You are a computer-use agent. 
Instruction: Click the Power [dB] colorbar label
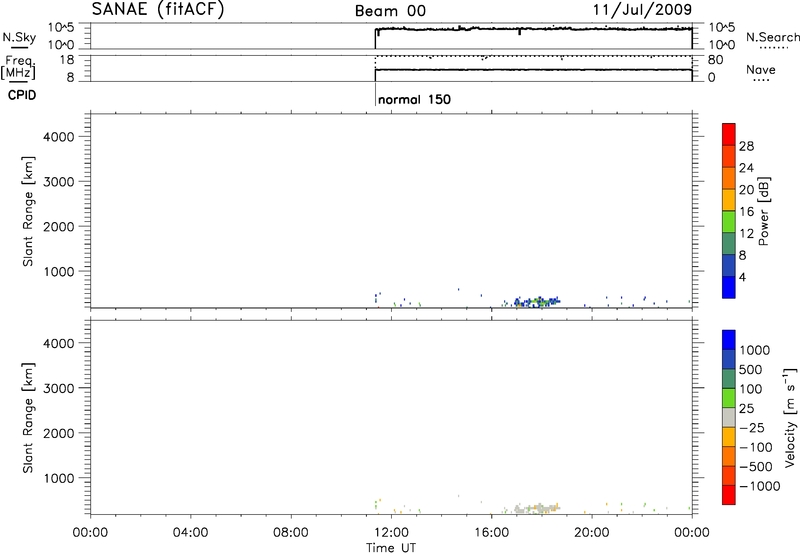click(x=763, y=211)
